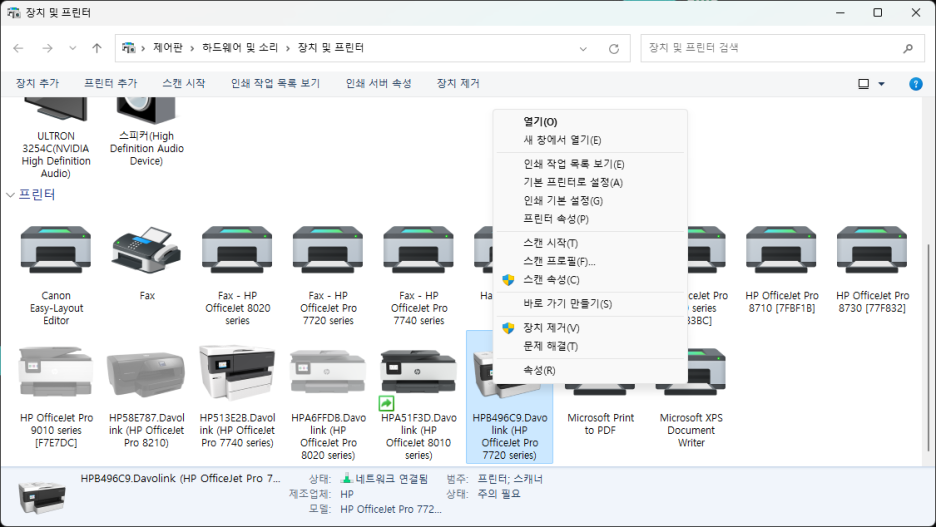The width and height of the screenshot is (936, 527).
Task: Select HP58E787.Davolink OfficeJet Pro 8210 printer
Action: [x=147, y=397]
